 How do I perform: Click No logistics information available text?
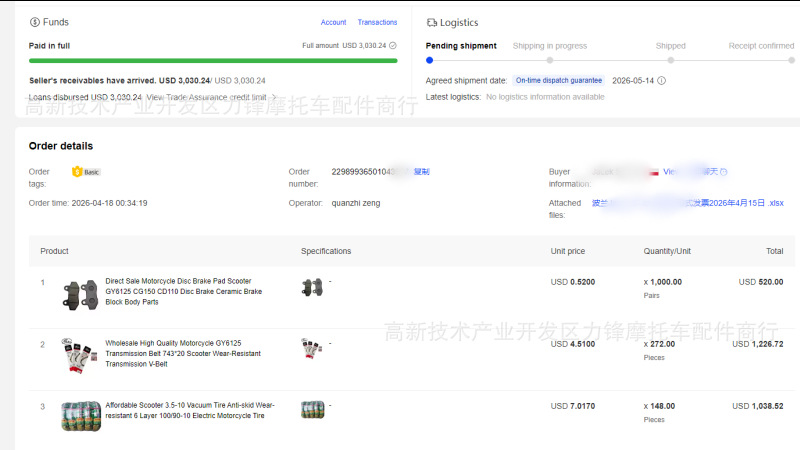click(x=545, y=97)
